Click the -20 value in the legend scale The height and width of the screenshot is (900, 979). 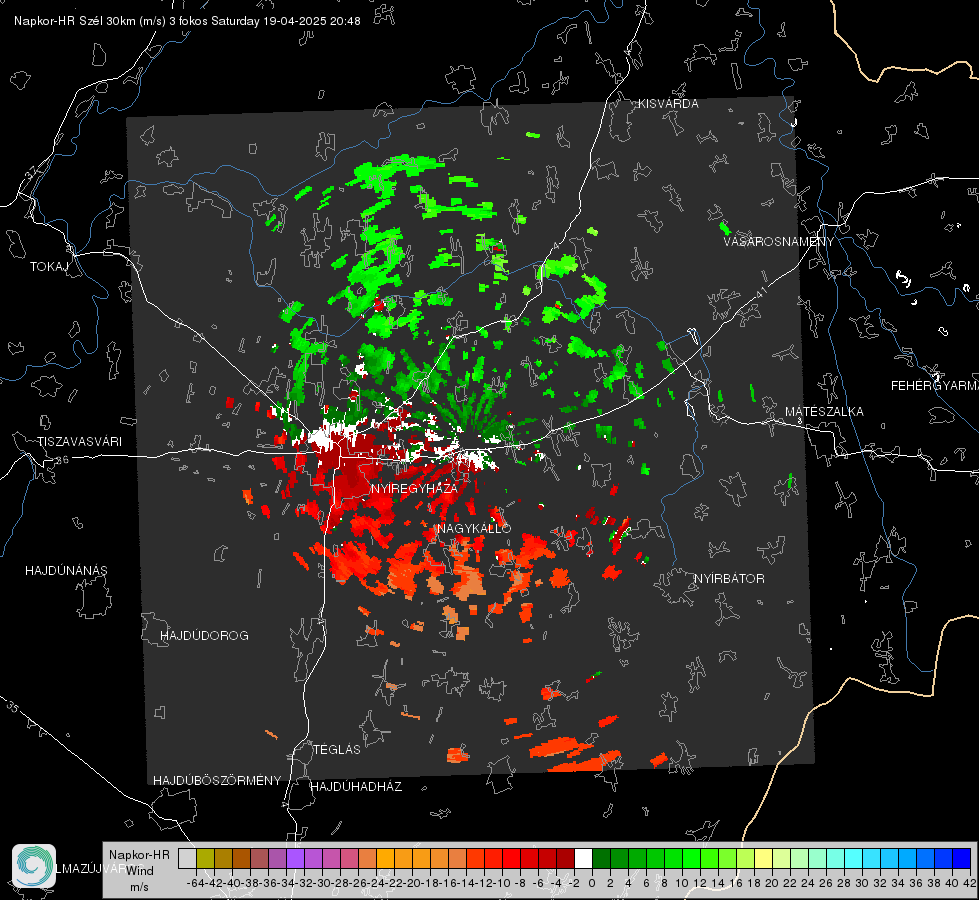(x=411, y=883)
